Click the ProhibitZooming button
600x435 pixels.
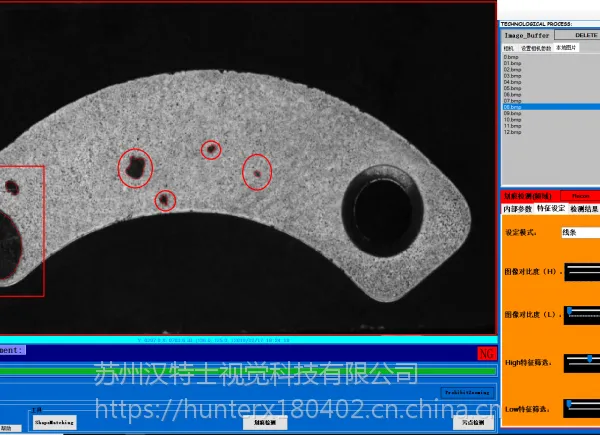point(467,393)
